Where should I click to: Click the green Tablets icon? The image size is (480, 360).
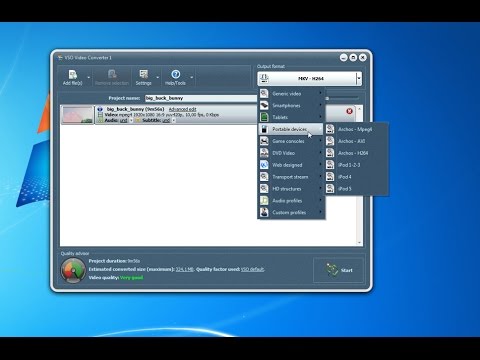pos(264,117)
